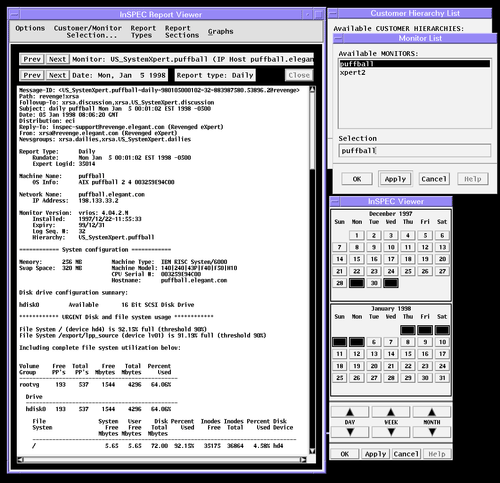Image resolution: width=500 pixels, height=483 pixels.
Task: Click Apply in InSPEC Viewer calendar
Action: tap(375, 454)
